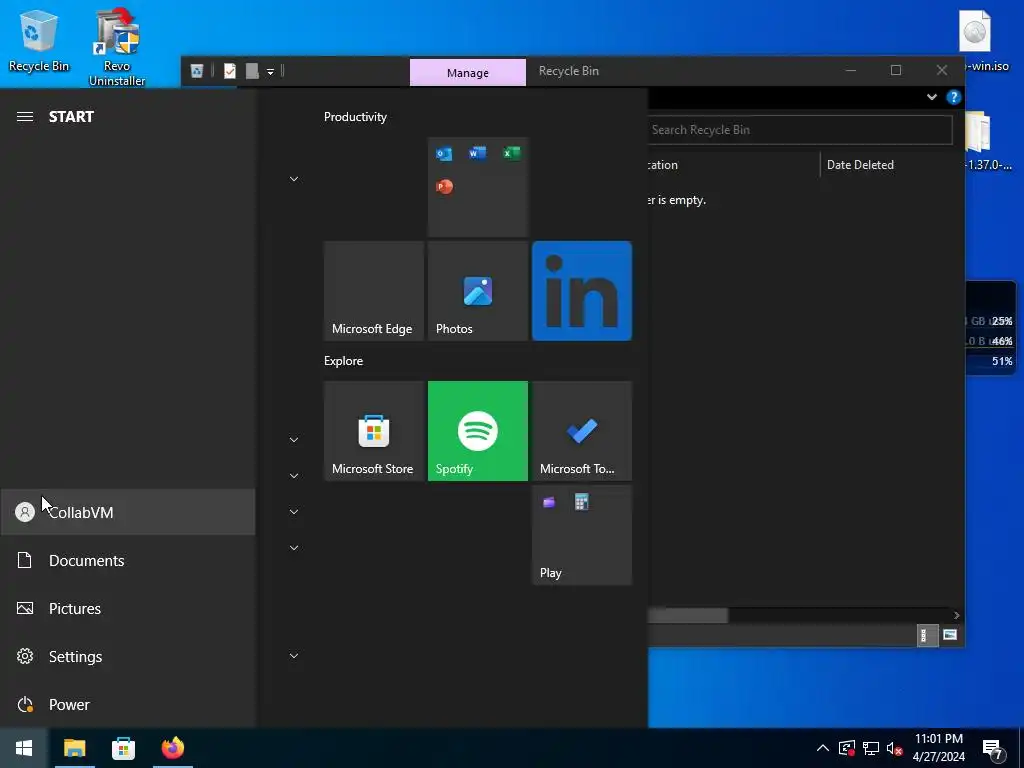The width and height of the screenshot is (1024, 768).
Task: Switch to the Manage tab in Recycle Bin
Action: pyautogui.click(x=468, y=72)
